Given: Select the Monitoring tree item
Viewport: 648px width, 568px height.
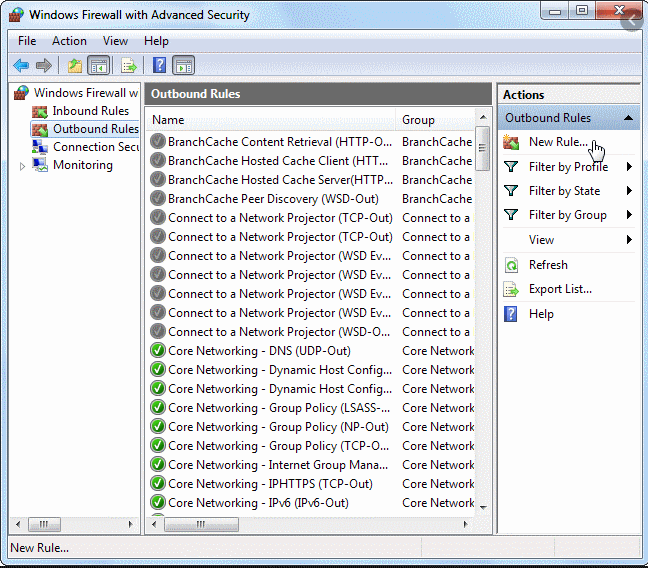Looking at the screenshot, I should pos(83,165).
